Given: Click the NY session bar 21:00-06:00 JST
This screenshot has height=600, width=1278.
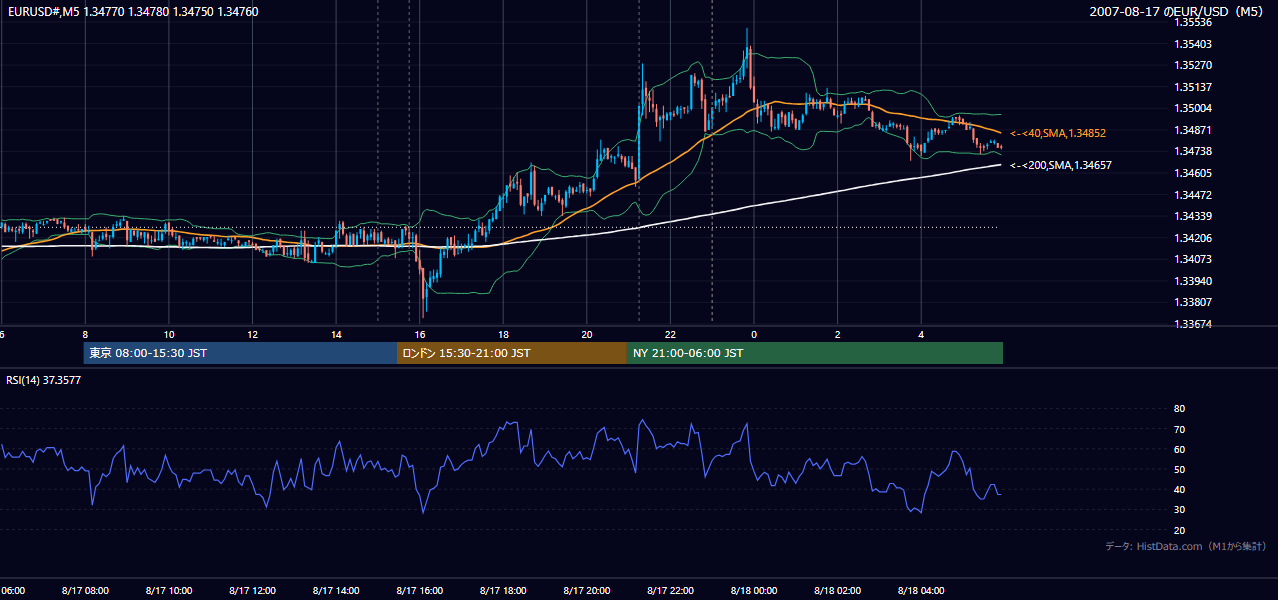Looking at the screenshot, I should pyautogui.click(x=815, y=353).
